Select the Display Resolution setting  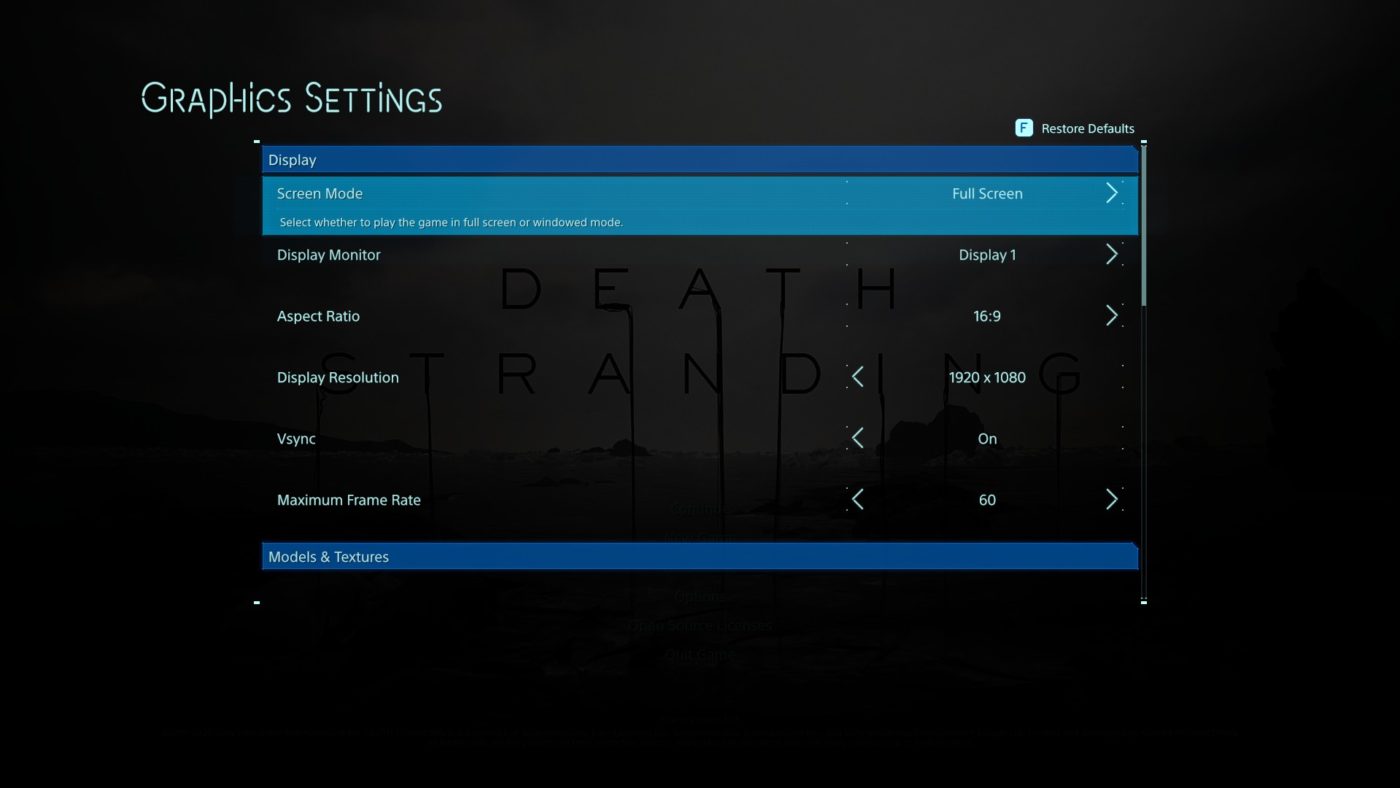point(338,377)
